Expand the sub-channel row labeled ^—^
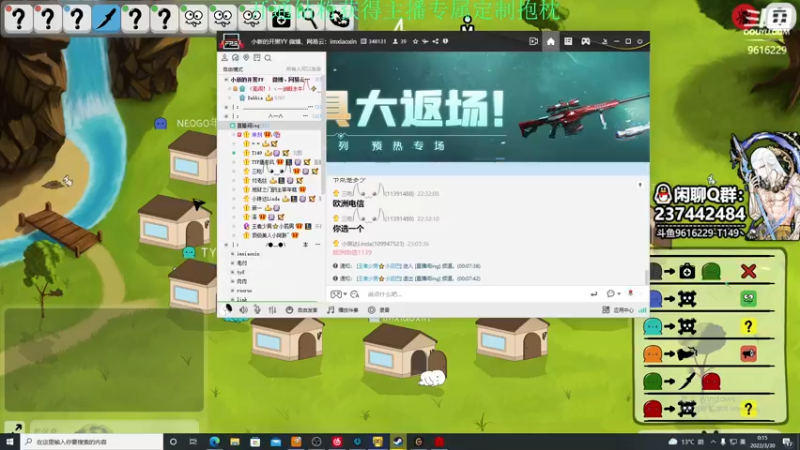This screenshot has height=450, width=800. click(x=226, y=116)
